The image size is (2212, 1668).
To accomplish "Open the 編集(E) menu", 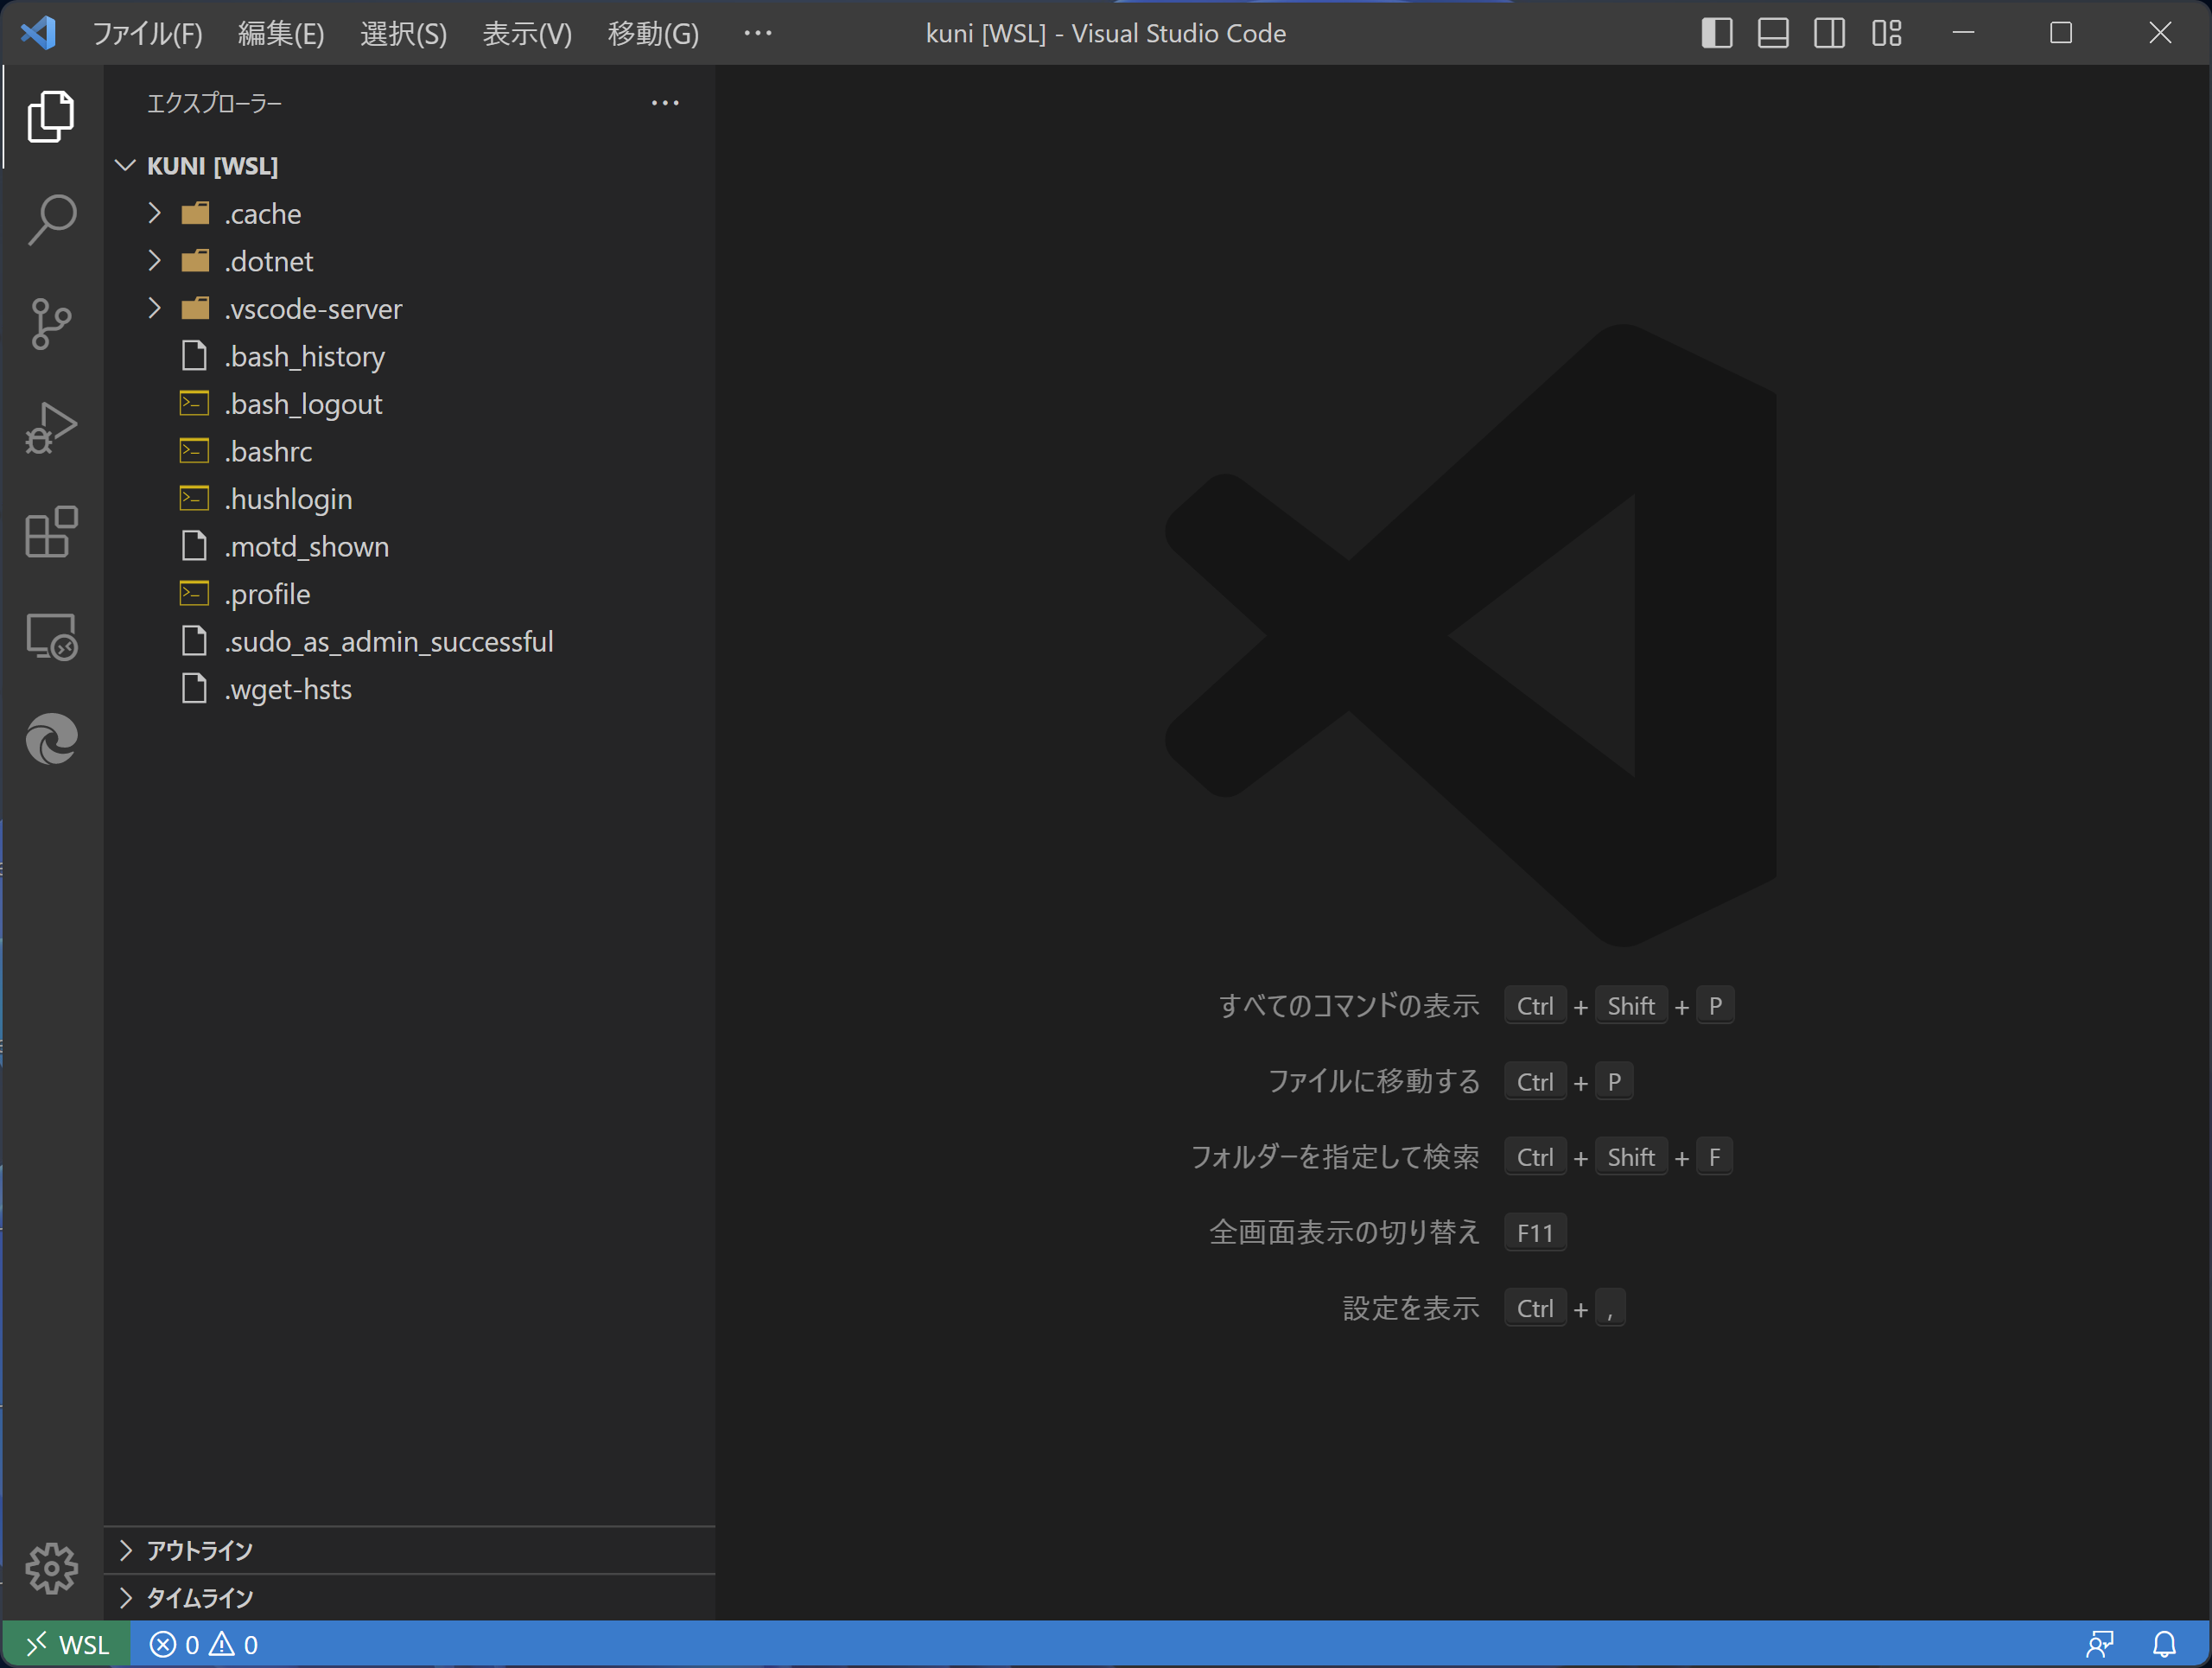I will (281, 33).
